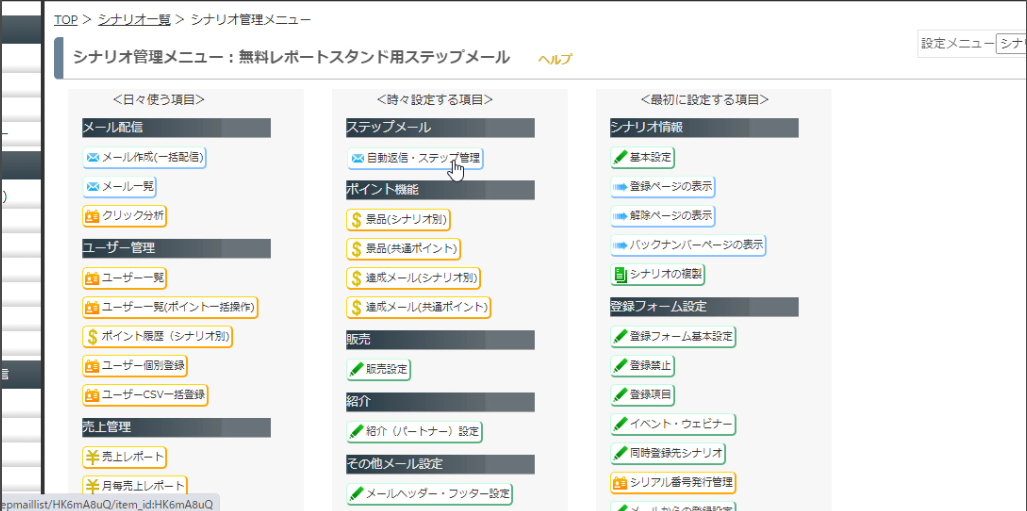The image size is (1027, 511).
Task: Open シナリオ一覧 breadcrumb link
Action: coord(134,20)
